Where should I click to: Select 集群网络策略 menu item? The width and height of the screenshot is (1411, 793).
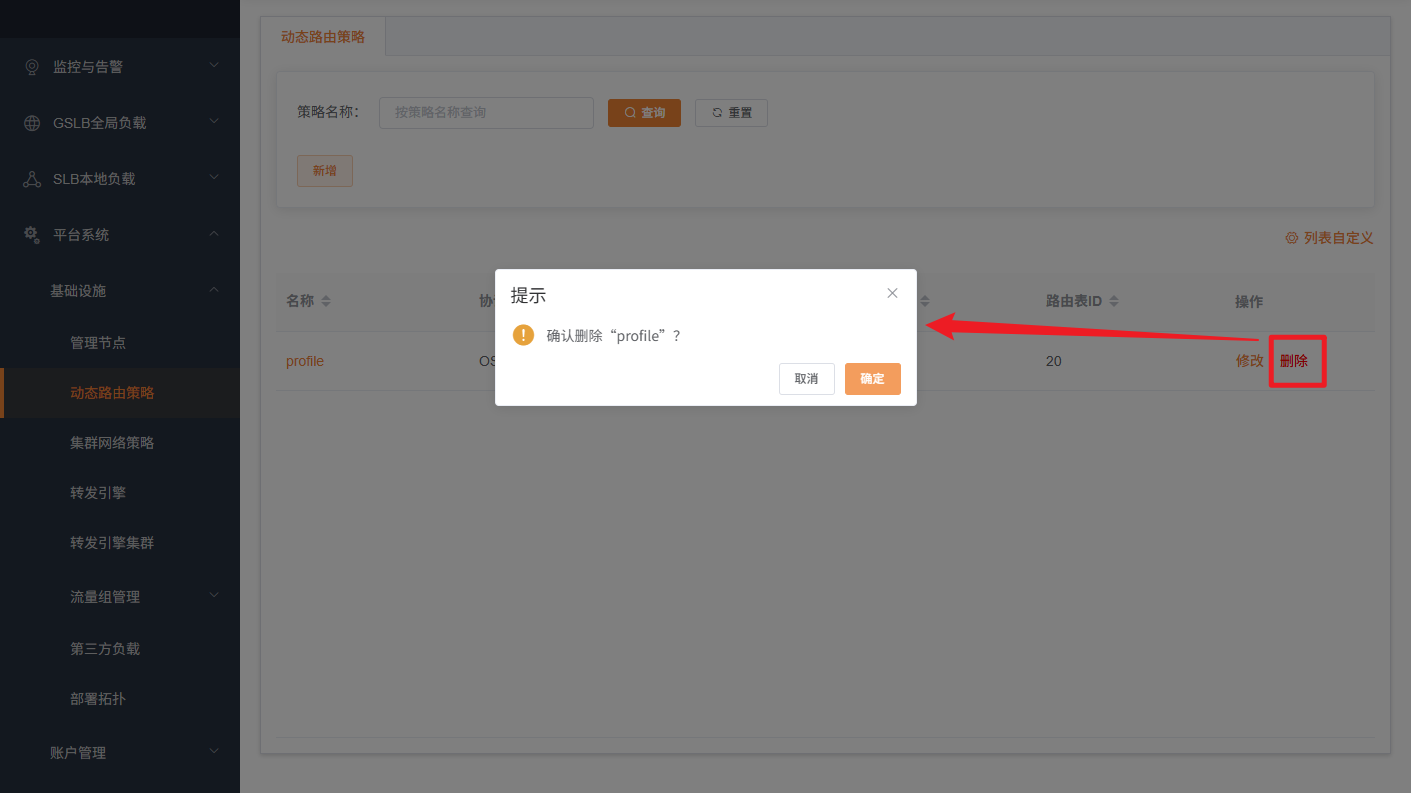click(x=112, y=443)
